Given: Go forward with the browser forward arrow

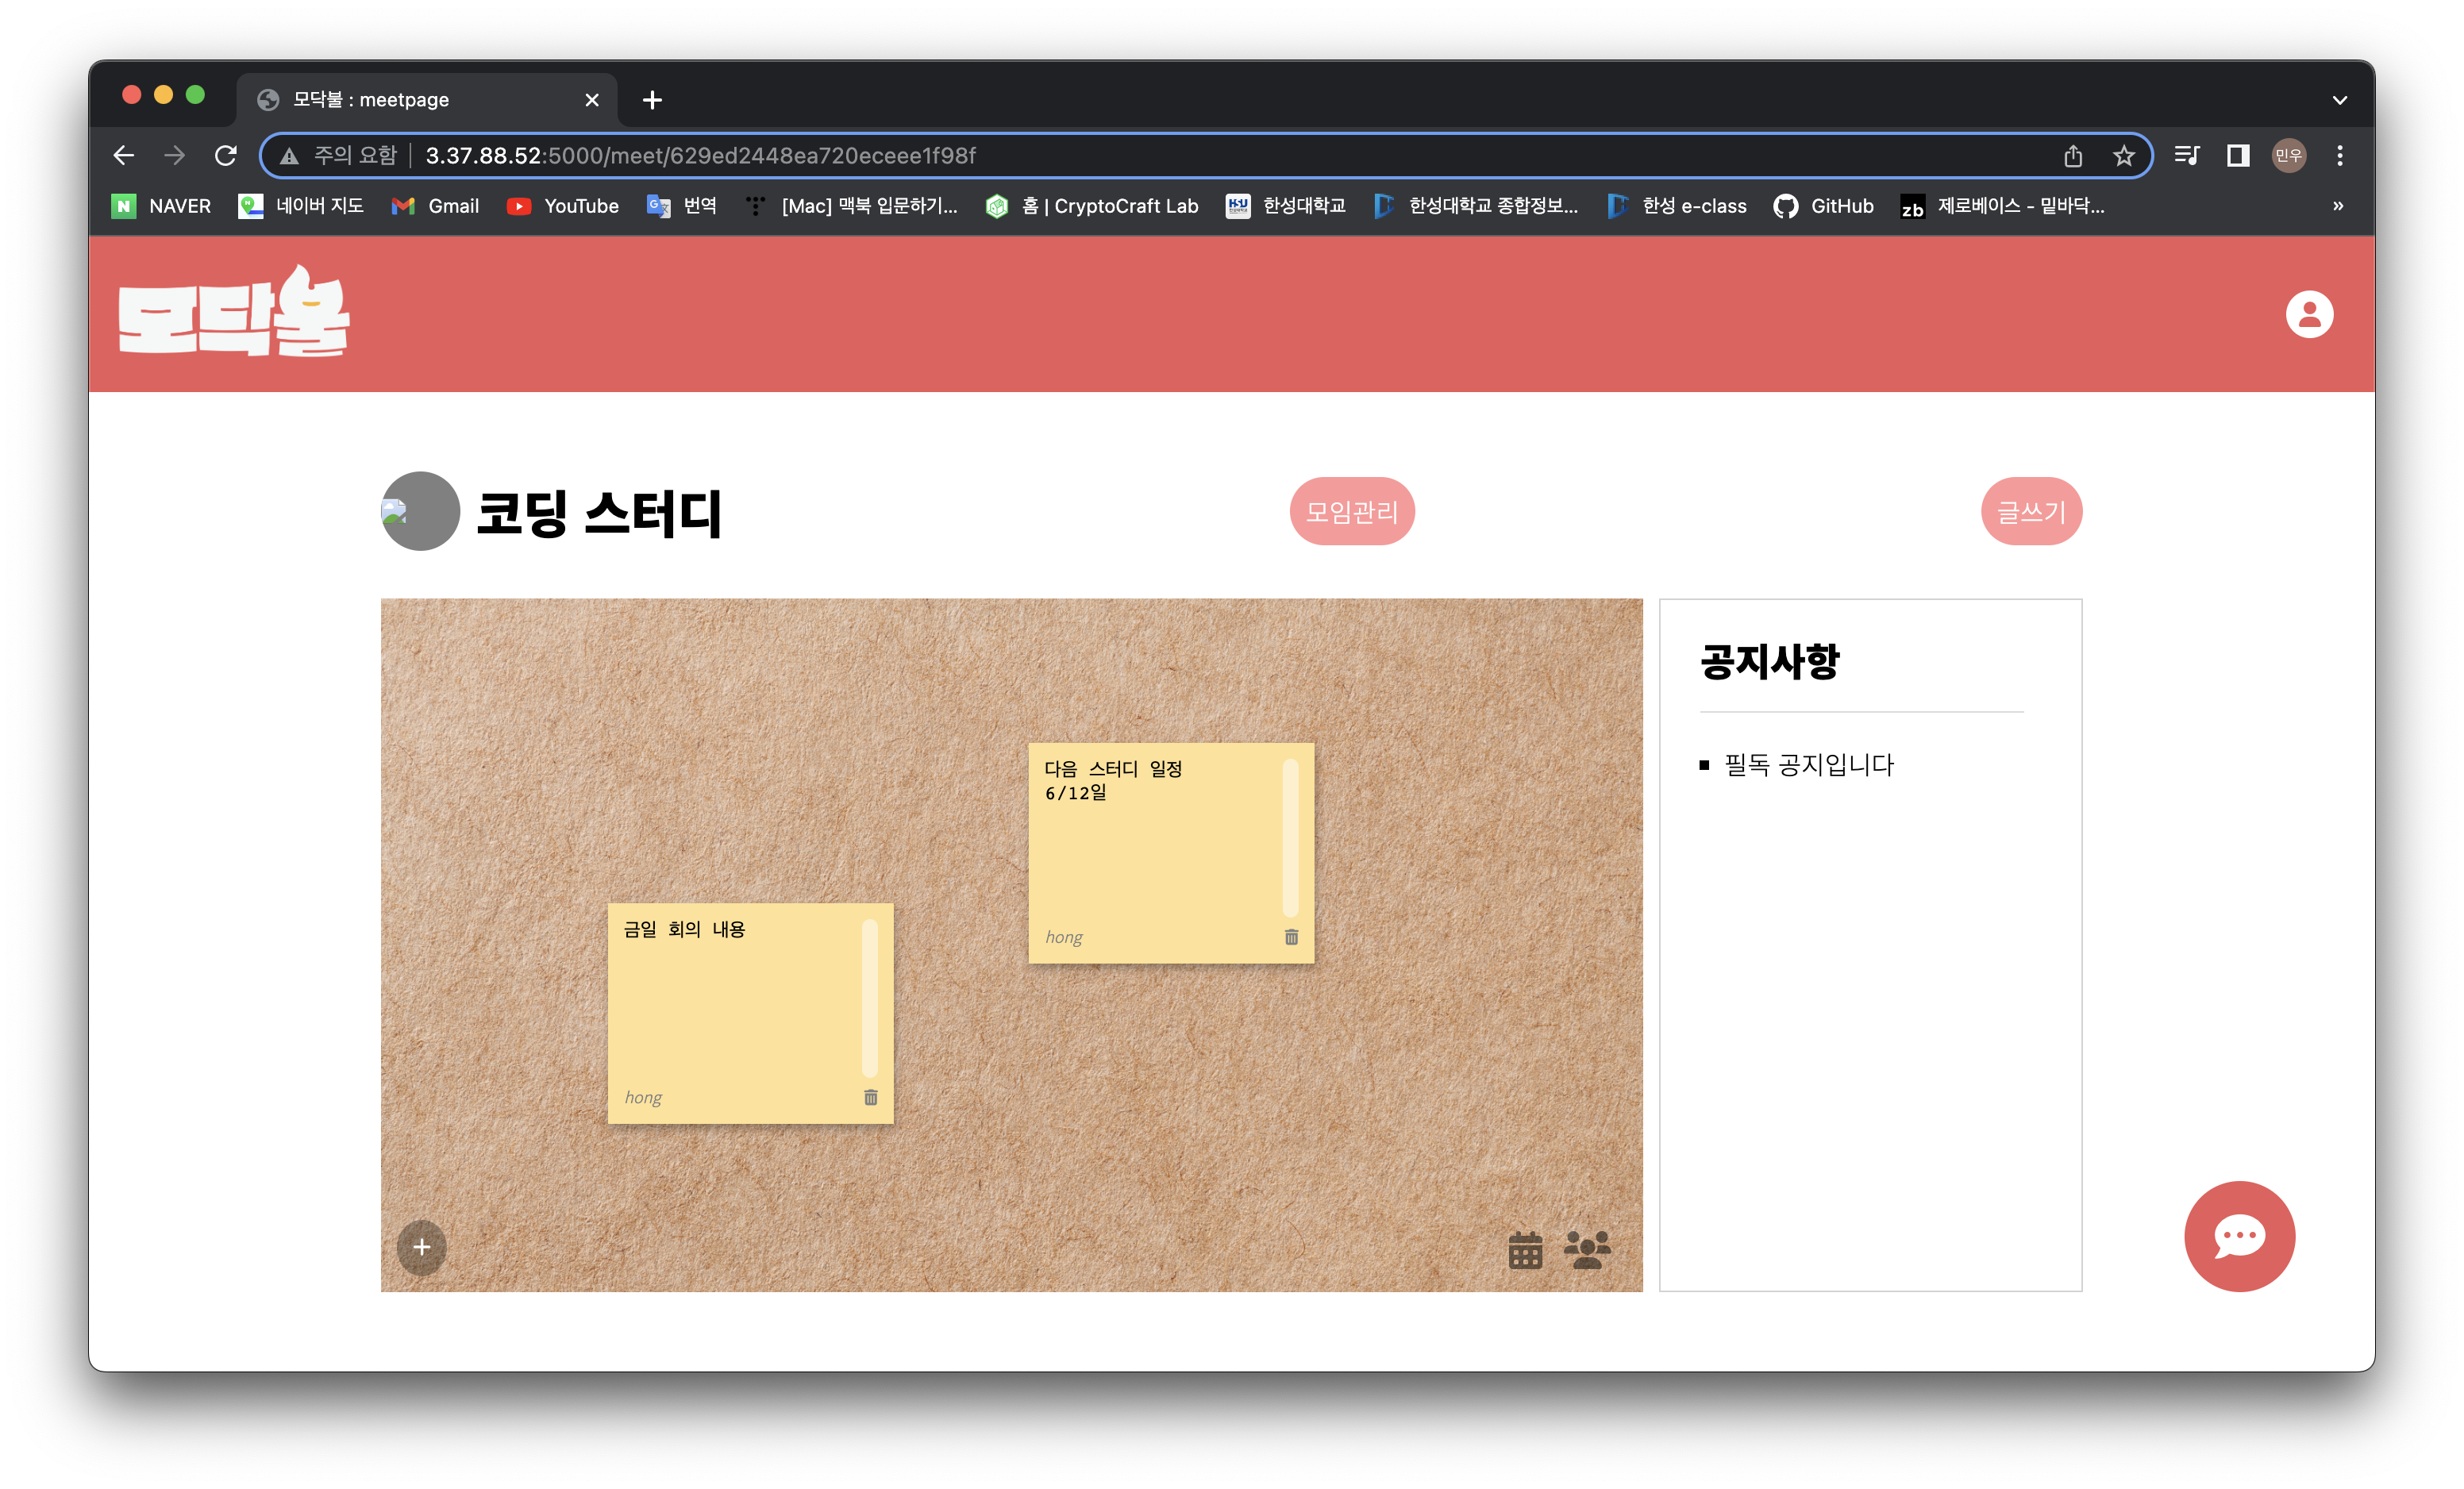Looking at the screenshot, I should [x=174, y=155].
